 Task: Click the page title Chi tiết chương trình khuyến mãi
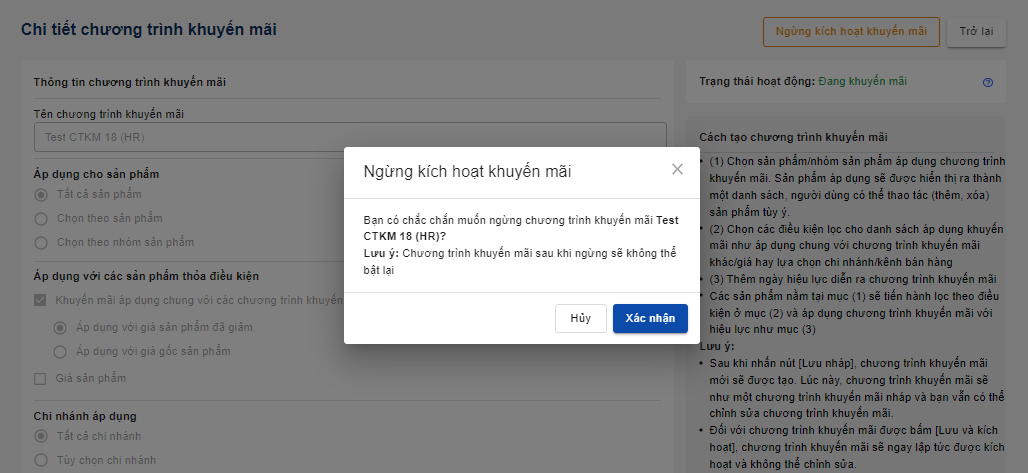tap(149, 29)
